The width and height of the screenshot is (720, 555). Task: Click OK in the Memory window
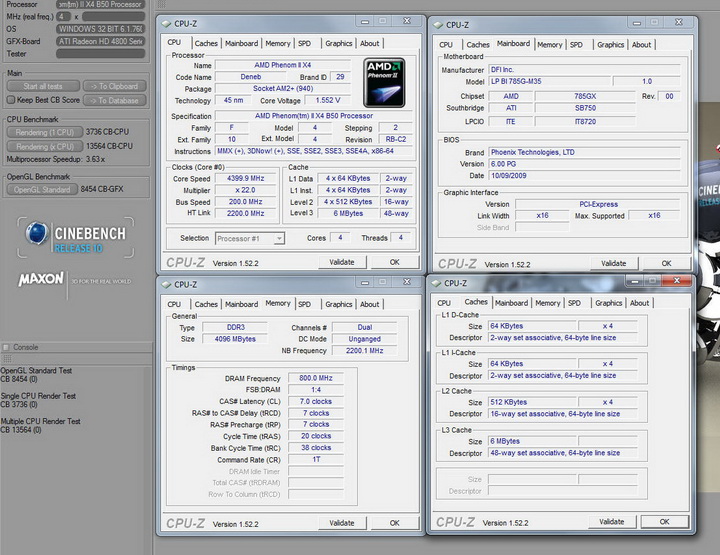[394, 522]
